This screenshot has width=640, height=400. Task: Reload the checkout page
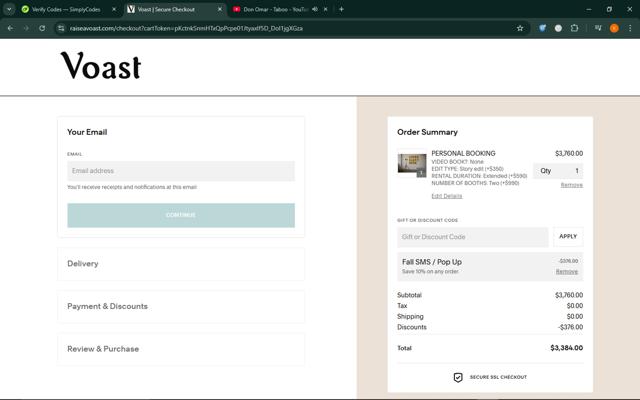tap(42, 28)
